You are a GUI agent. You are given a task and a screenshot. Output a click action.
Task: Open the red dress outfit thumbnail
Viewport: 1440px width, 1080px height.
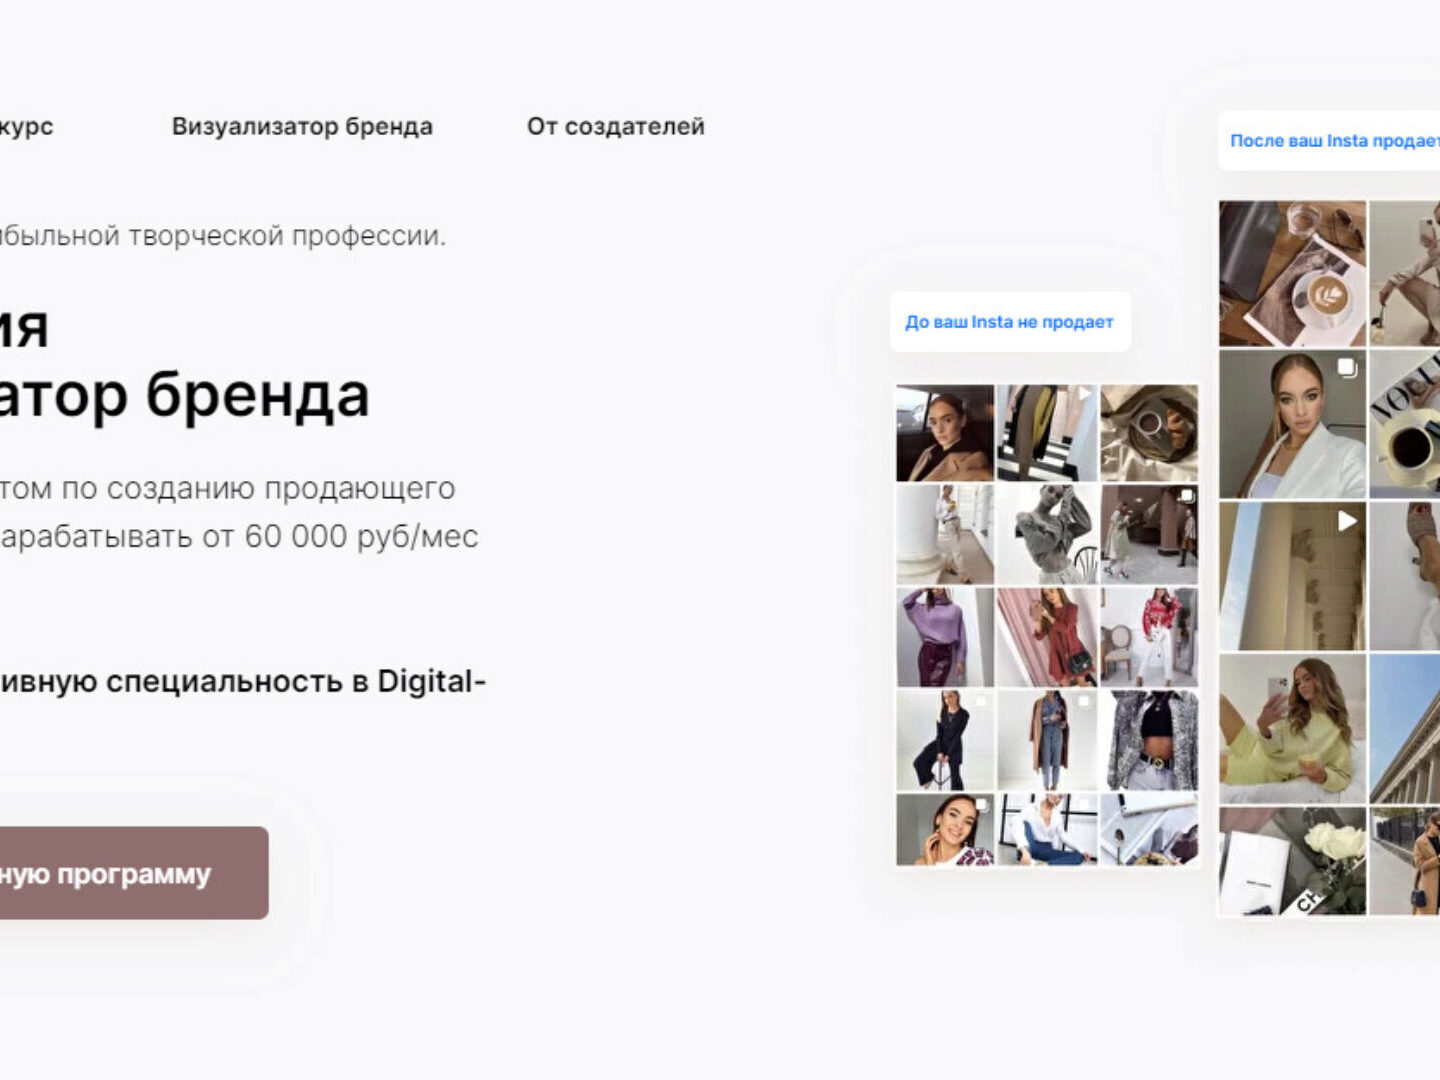(1047, 637)
